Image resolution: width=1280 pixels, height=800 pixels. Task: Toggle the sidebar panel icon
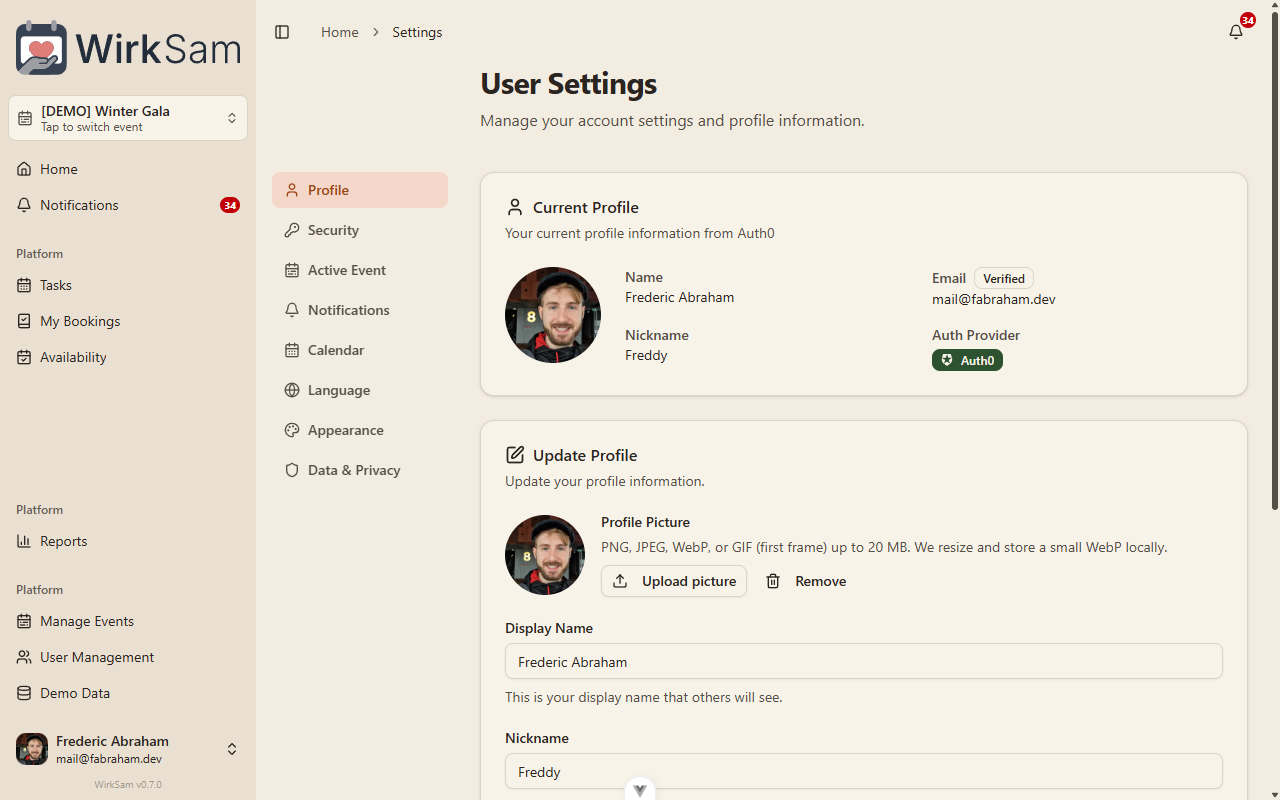coord(282,32)
